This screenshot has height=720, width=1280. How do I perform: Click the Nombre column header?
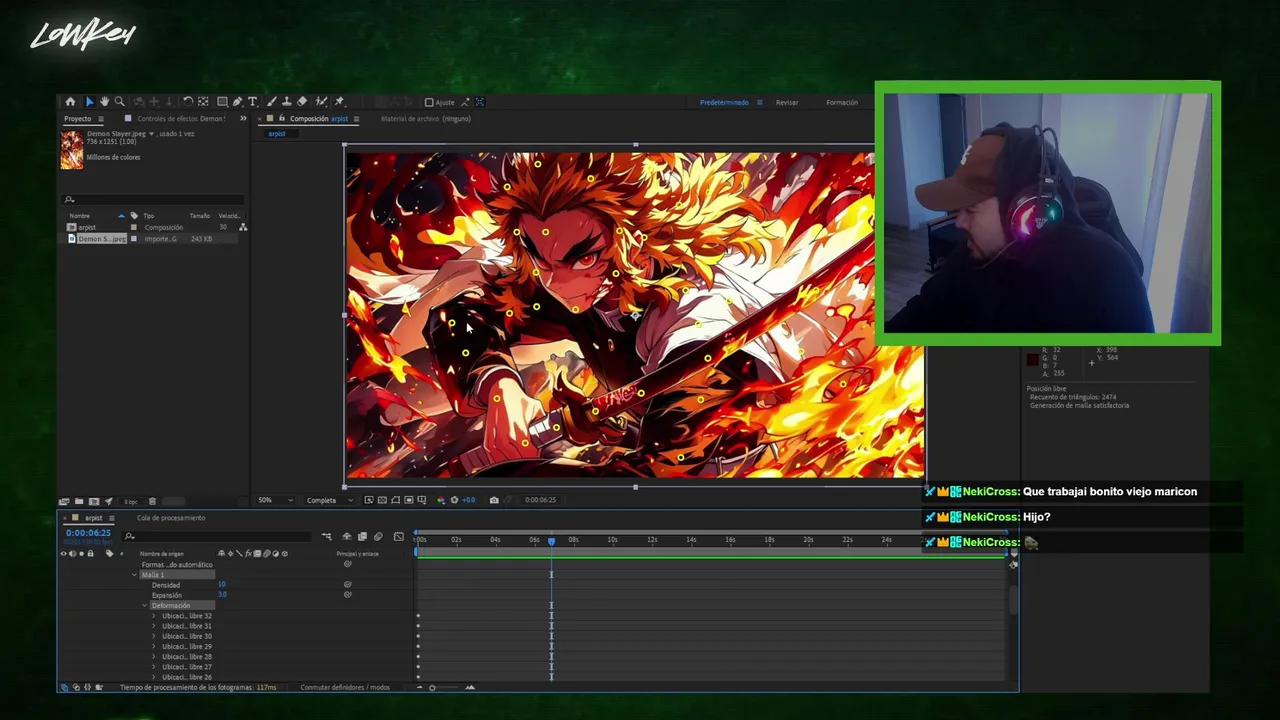click(x=79, y=215)
